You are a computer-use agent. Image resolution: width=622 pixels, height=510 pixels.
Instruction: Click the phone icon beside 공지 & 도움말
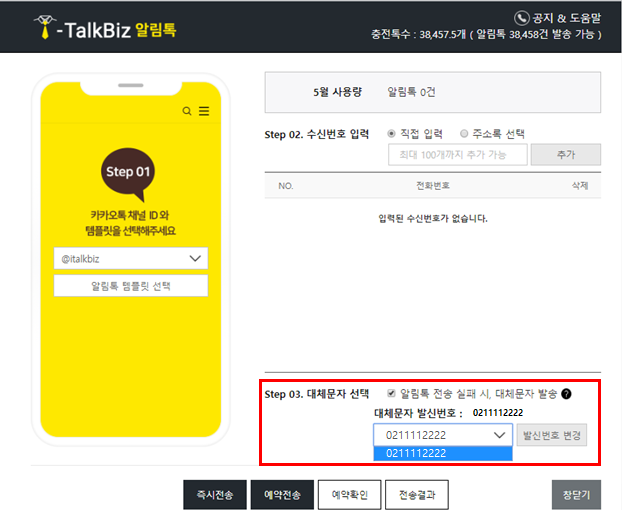(x=522, y=18)
